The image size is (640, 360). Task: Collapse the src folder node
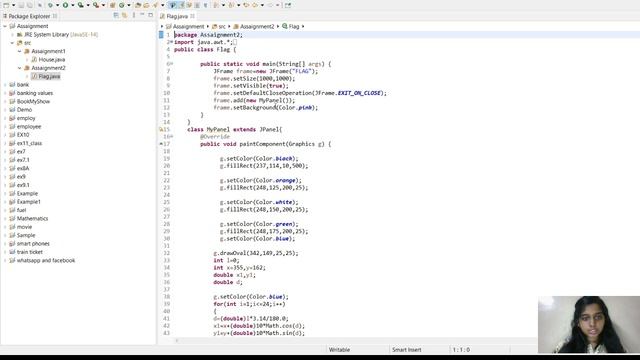[x=12, y=43]
